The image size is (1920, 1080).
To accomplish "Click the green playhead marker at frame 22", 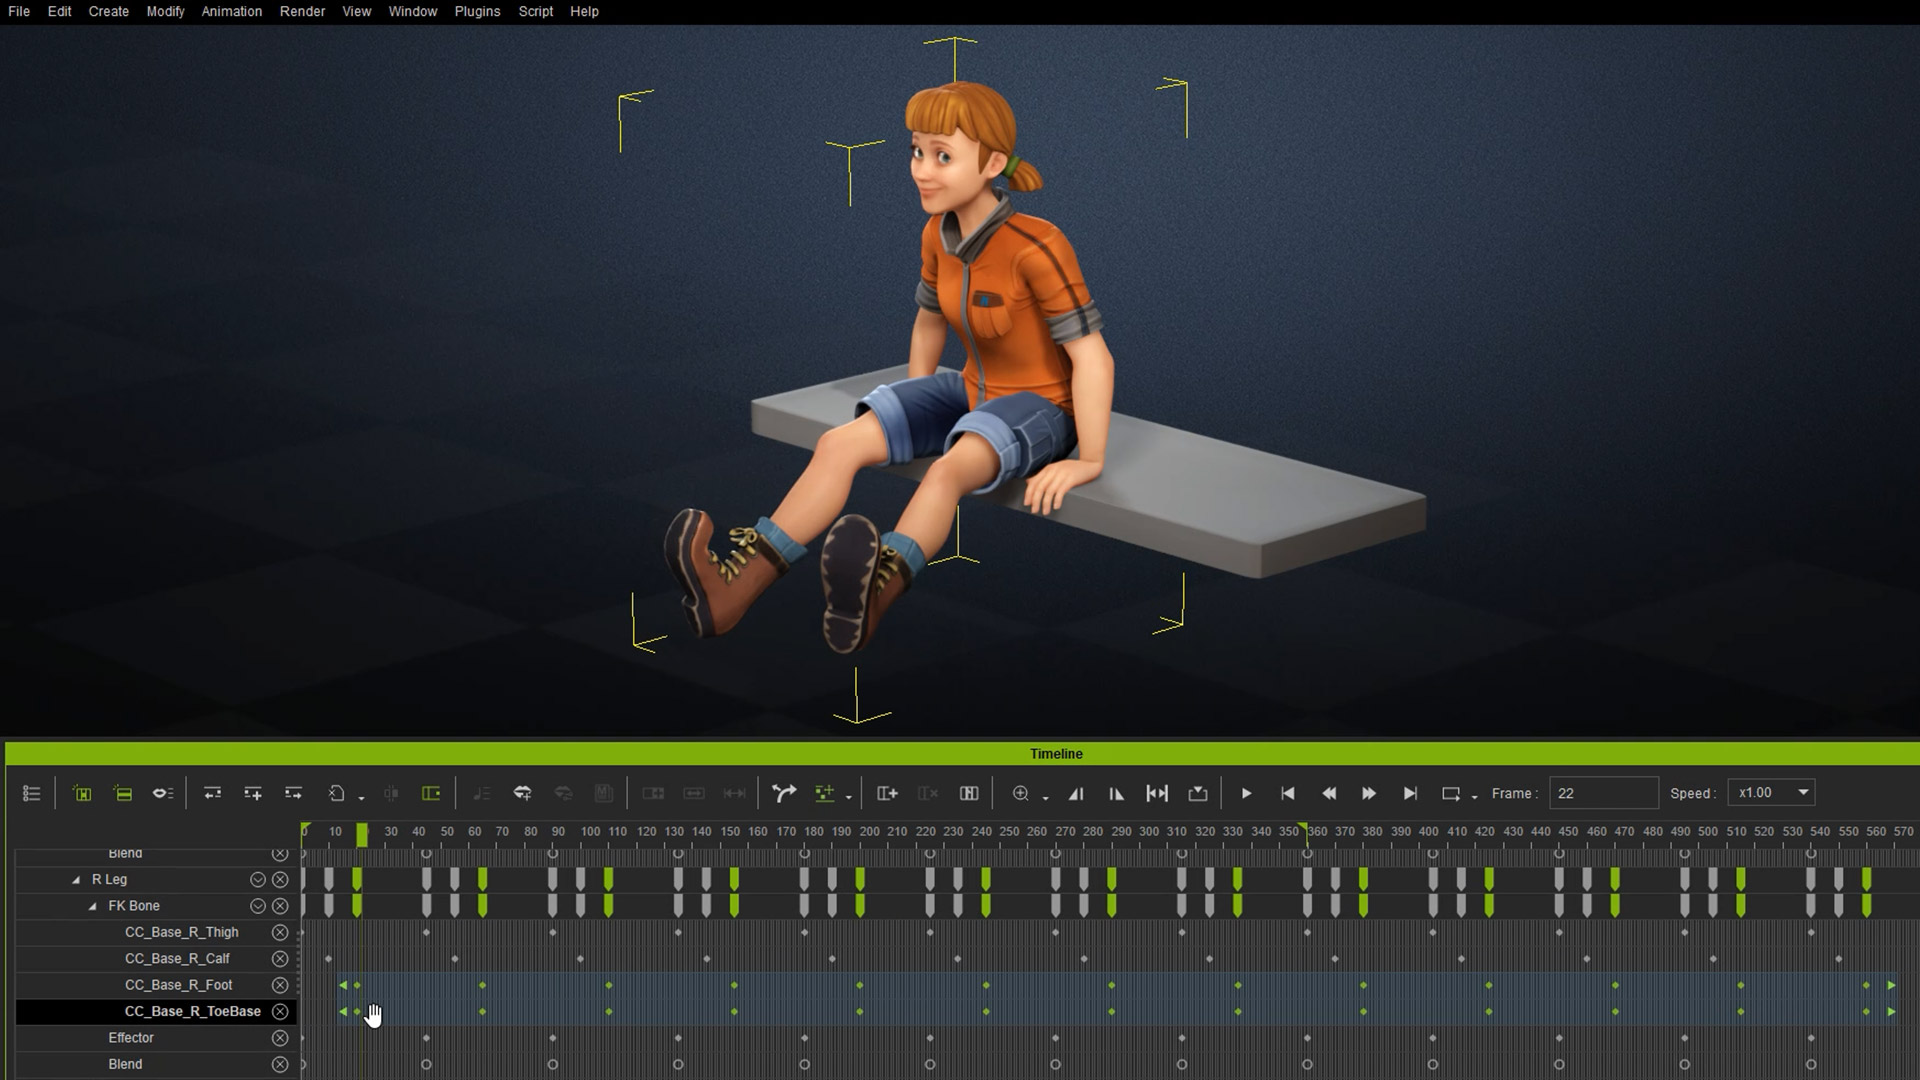I will [x=362, y=835].
